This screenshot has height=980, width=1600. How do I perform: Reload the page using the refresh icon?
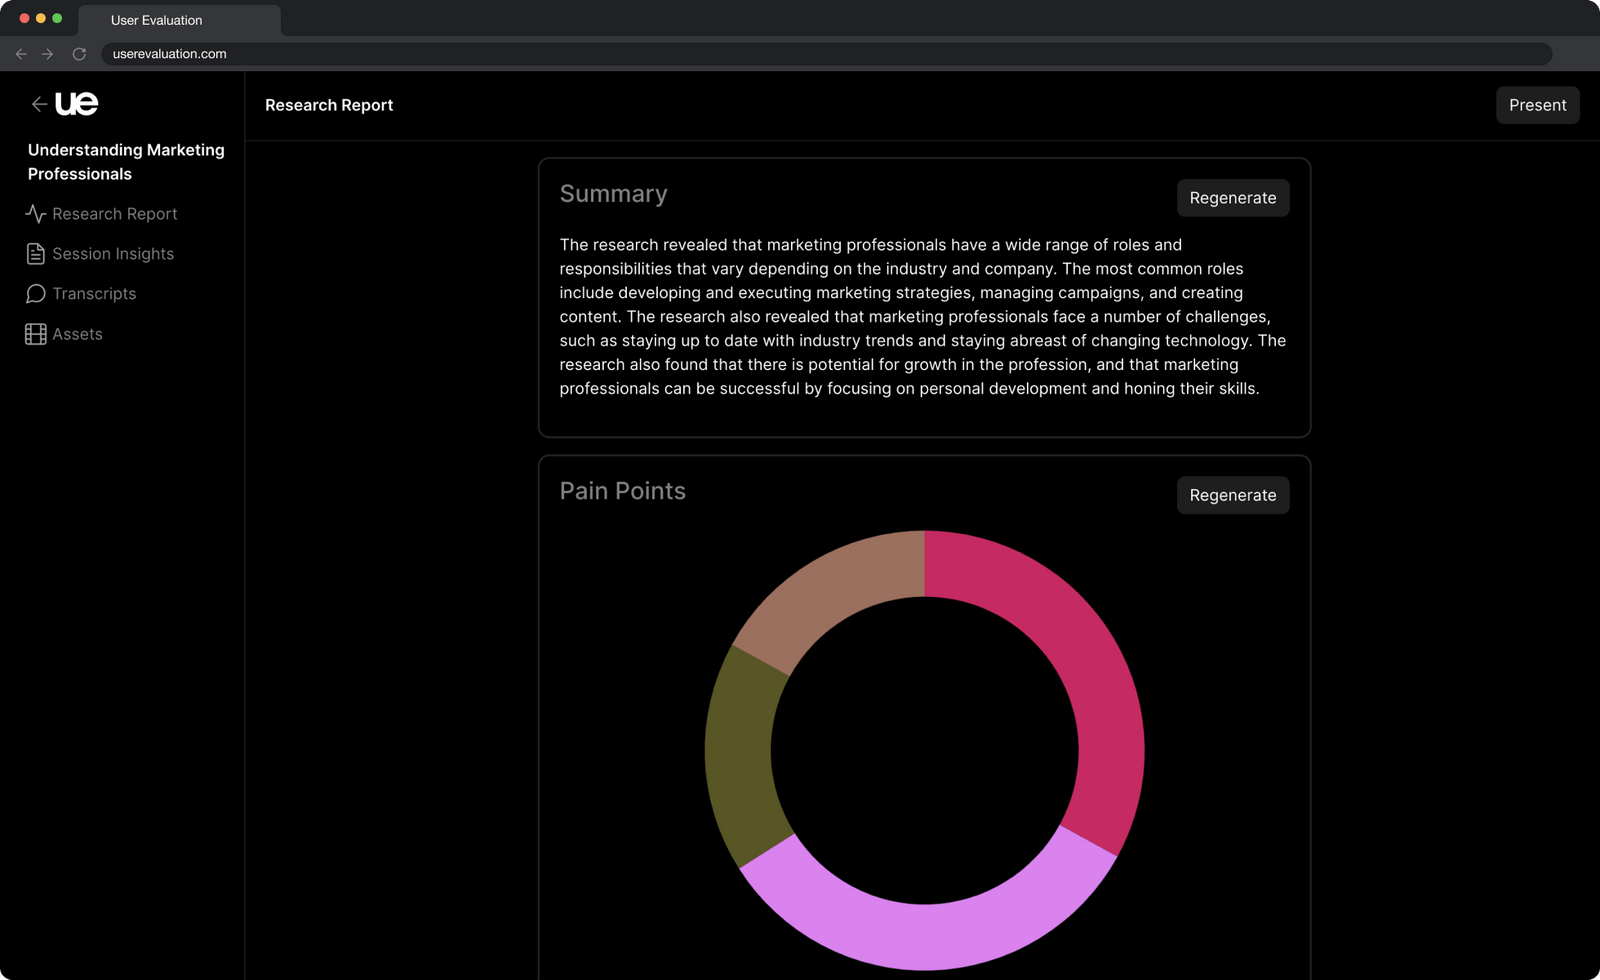(x=79, y=54)
